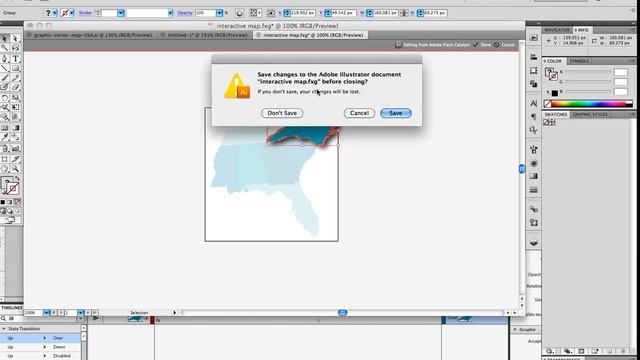Image resolution: width=640 pixels, height=360 pixels.
Task: Open the Symbols panel tab
Action: pos(579,61)
